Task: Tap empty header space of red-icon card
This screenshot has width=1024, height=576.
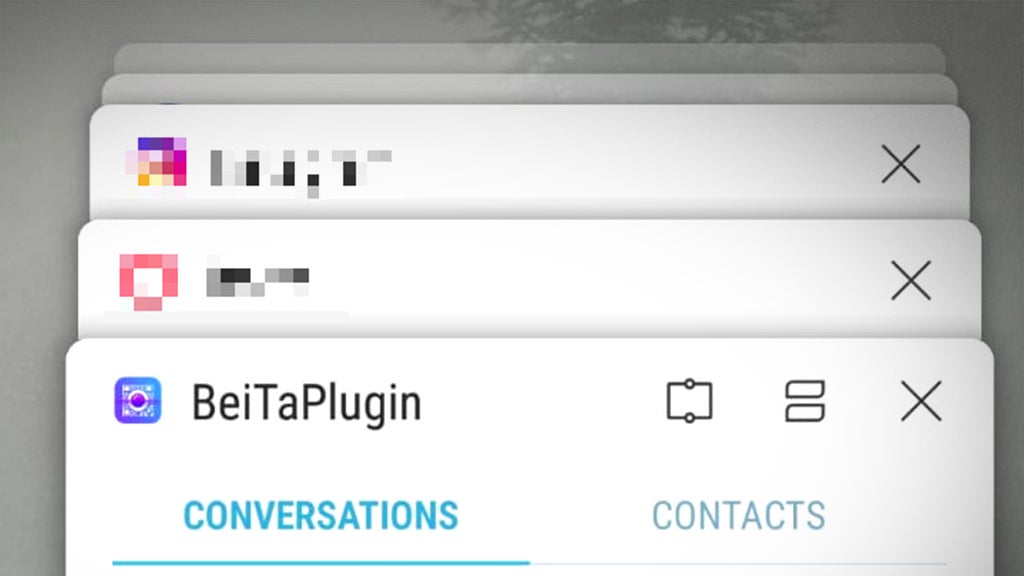Action: pyautogui.click(x=588, y=281)
